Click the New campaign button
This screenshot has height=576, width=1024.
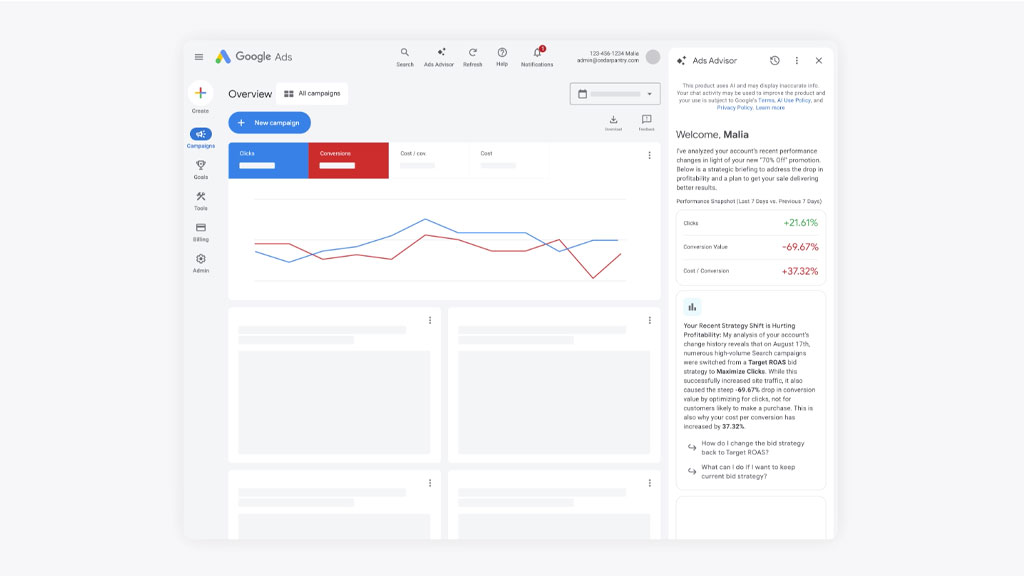(x=269, y=123)
